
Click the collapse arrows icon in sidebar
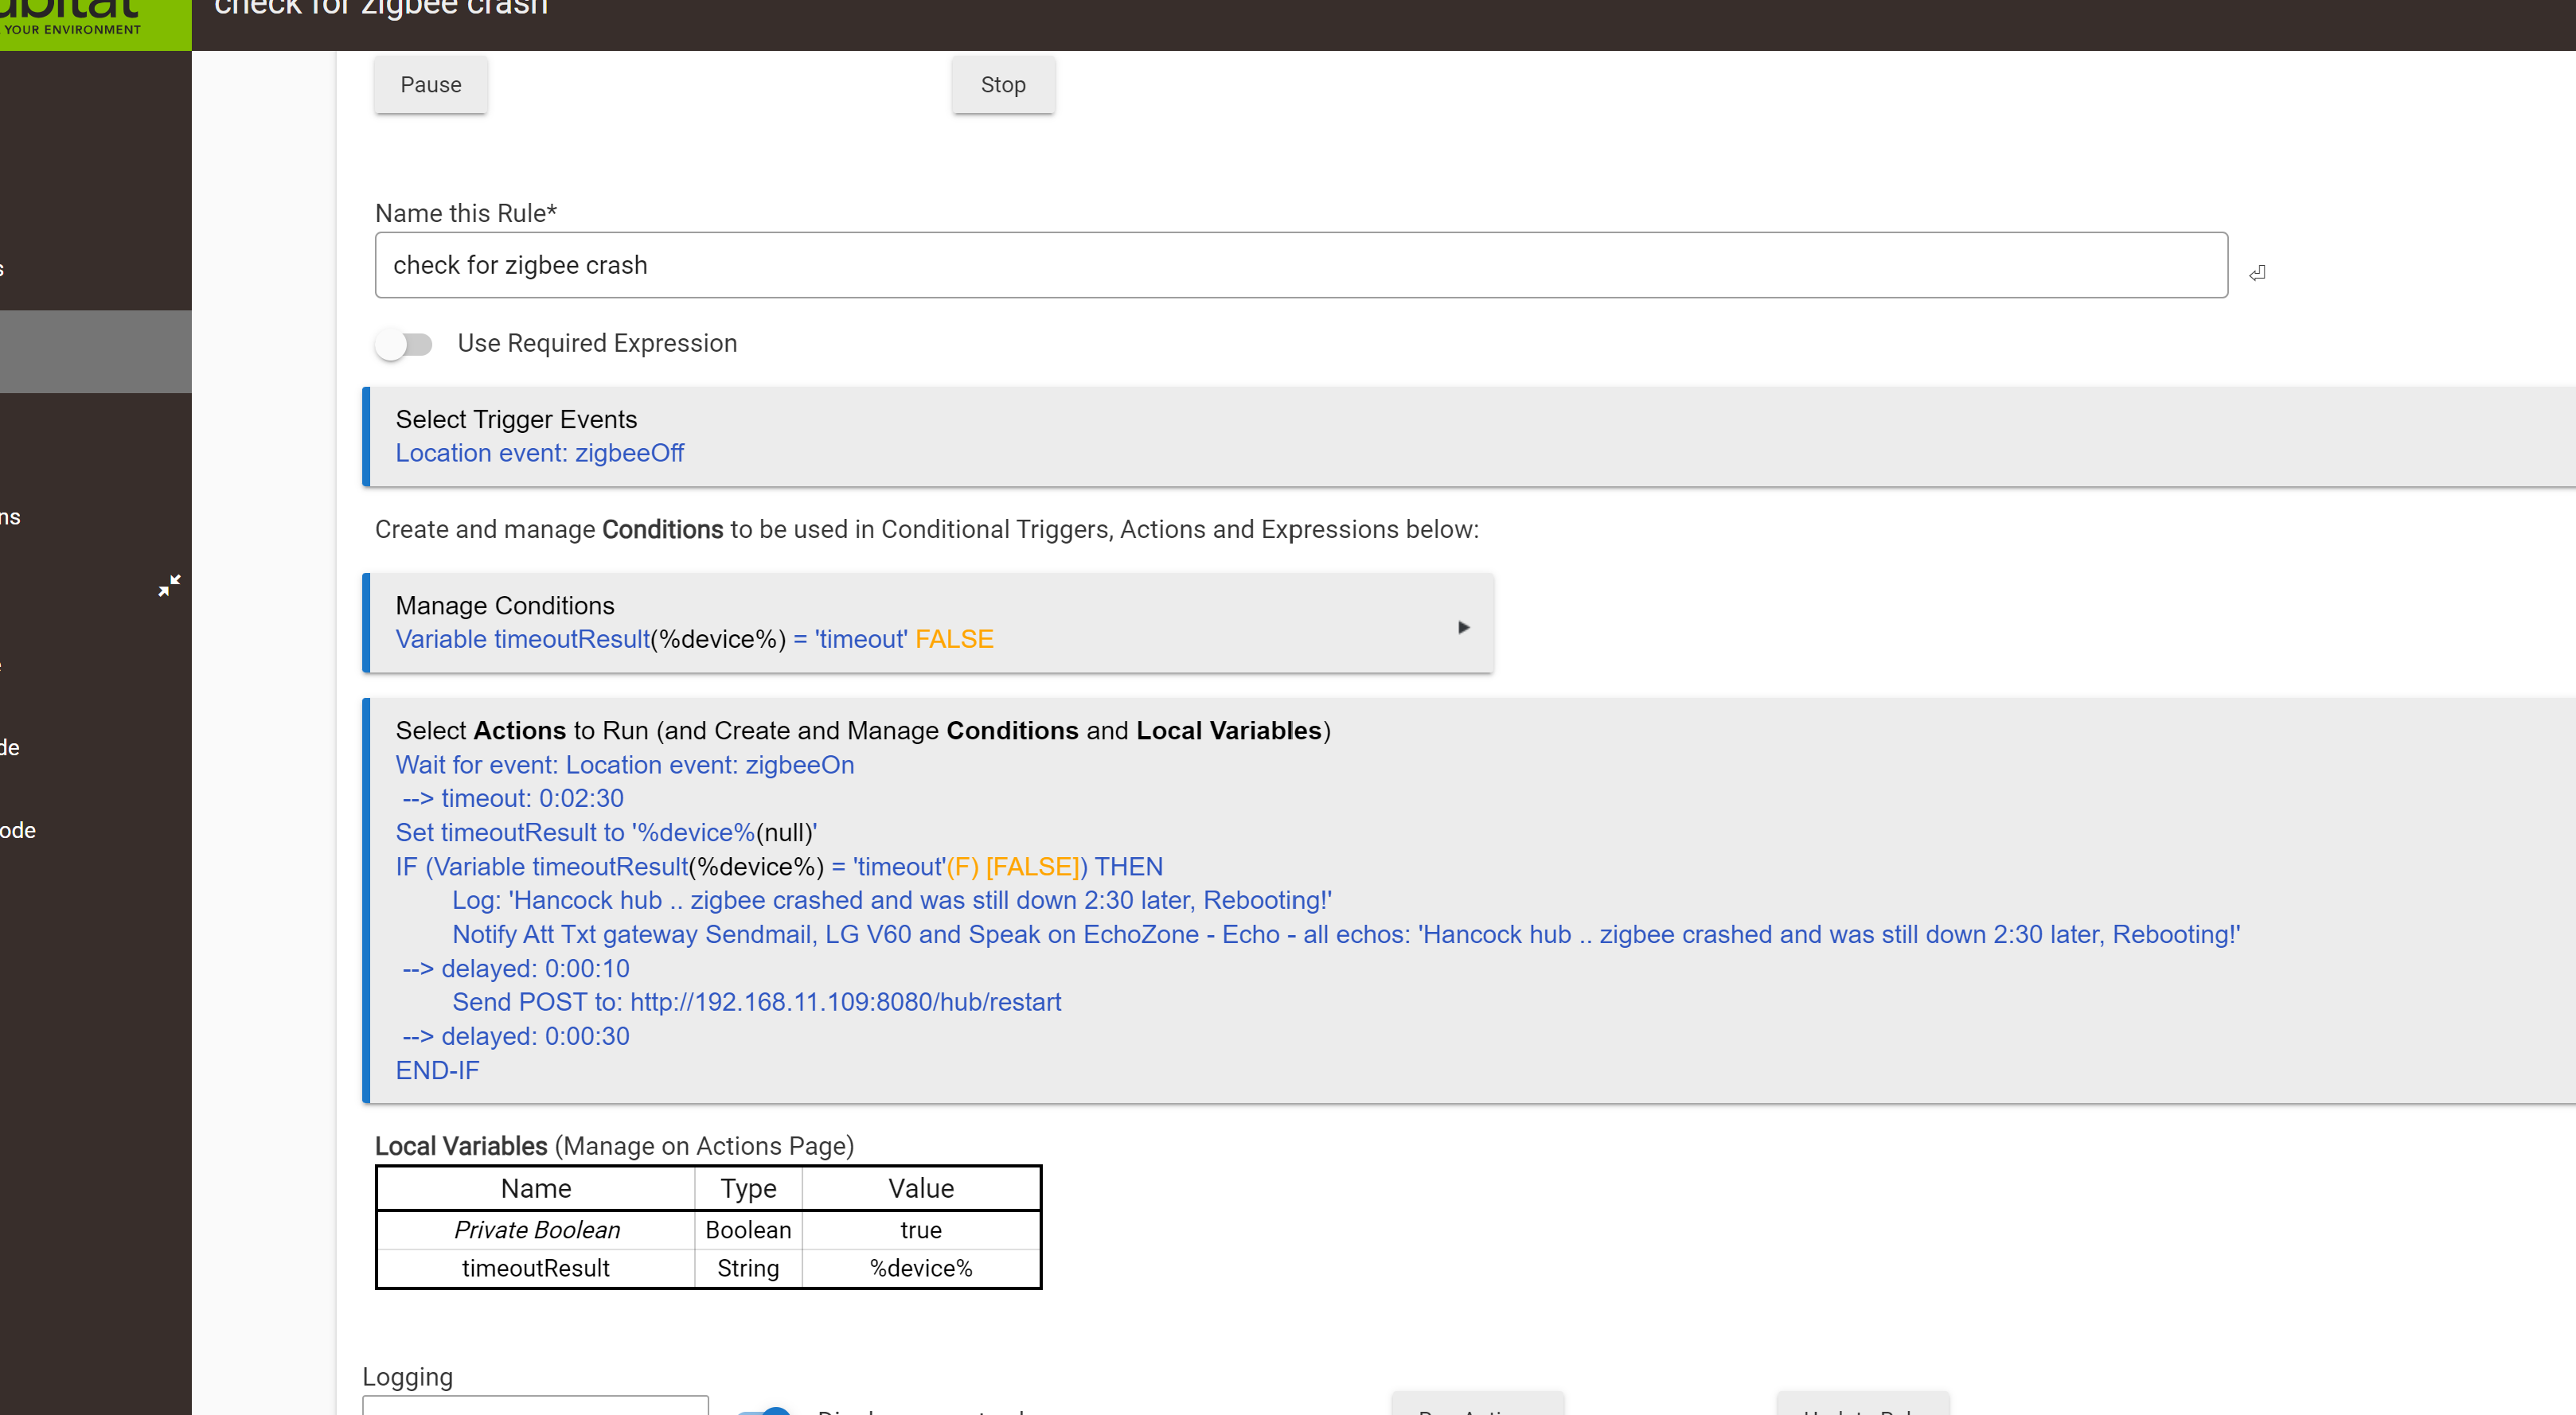point(169,585)
